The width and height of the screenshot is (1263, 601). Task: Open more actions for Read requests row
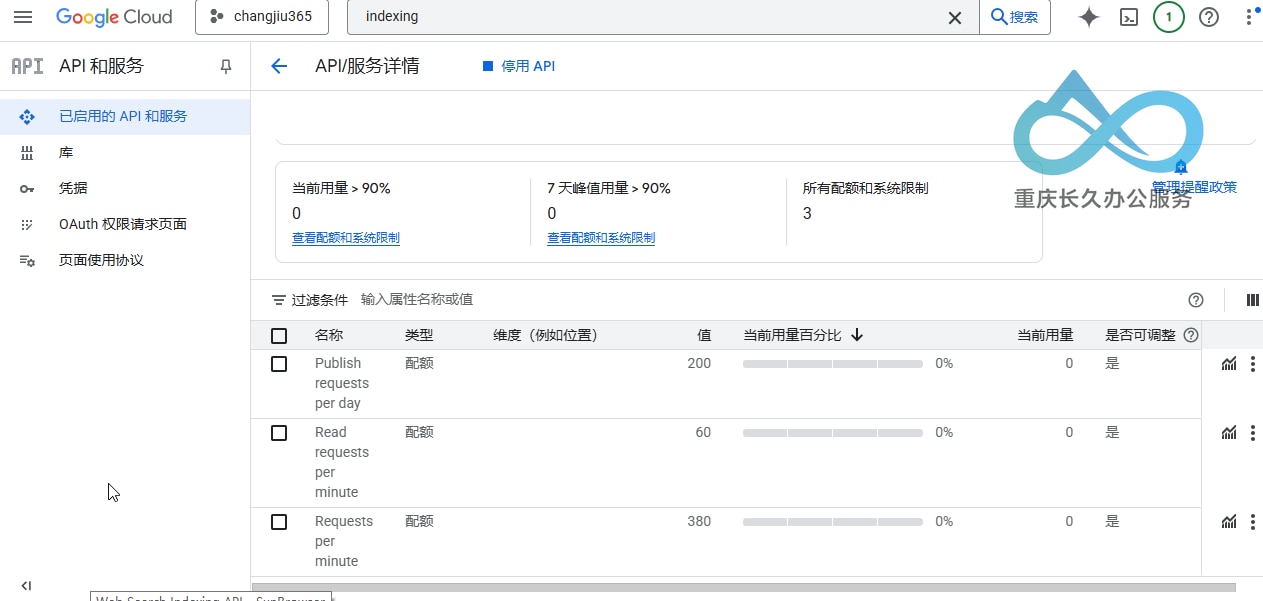coord(1253,433)
